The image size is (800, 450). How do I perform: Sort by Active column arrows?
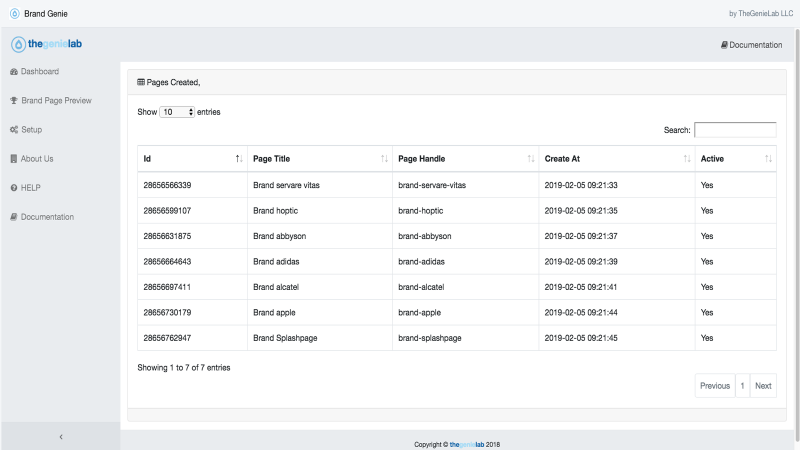point(768,159)
